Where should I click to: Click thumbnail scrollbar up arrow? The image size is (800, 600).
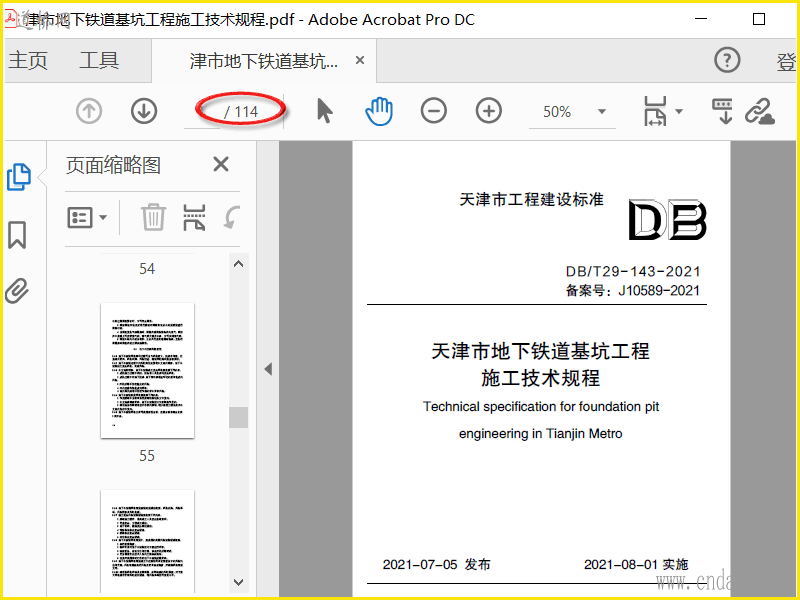[x=238, y=264]
